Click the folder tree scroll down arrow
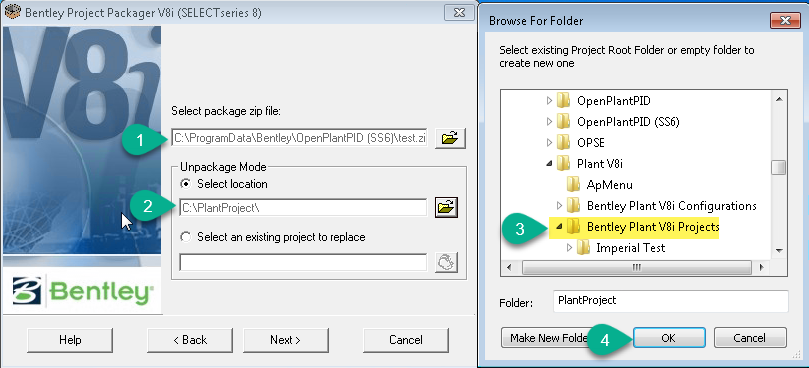The height and width of the screenshot is (368, 809). pyautogui.click(x=779, y=251)
